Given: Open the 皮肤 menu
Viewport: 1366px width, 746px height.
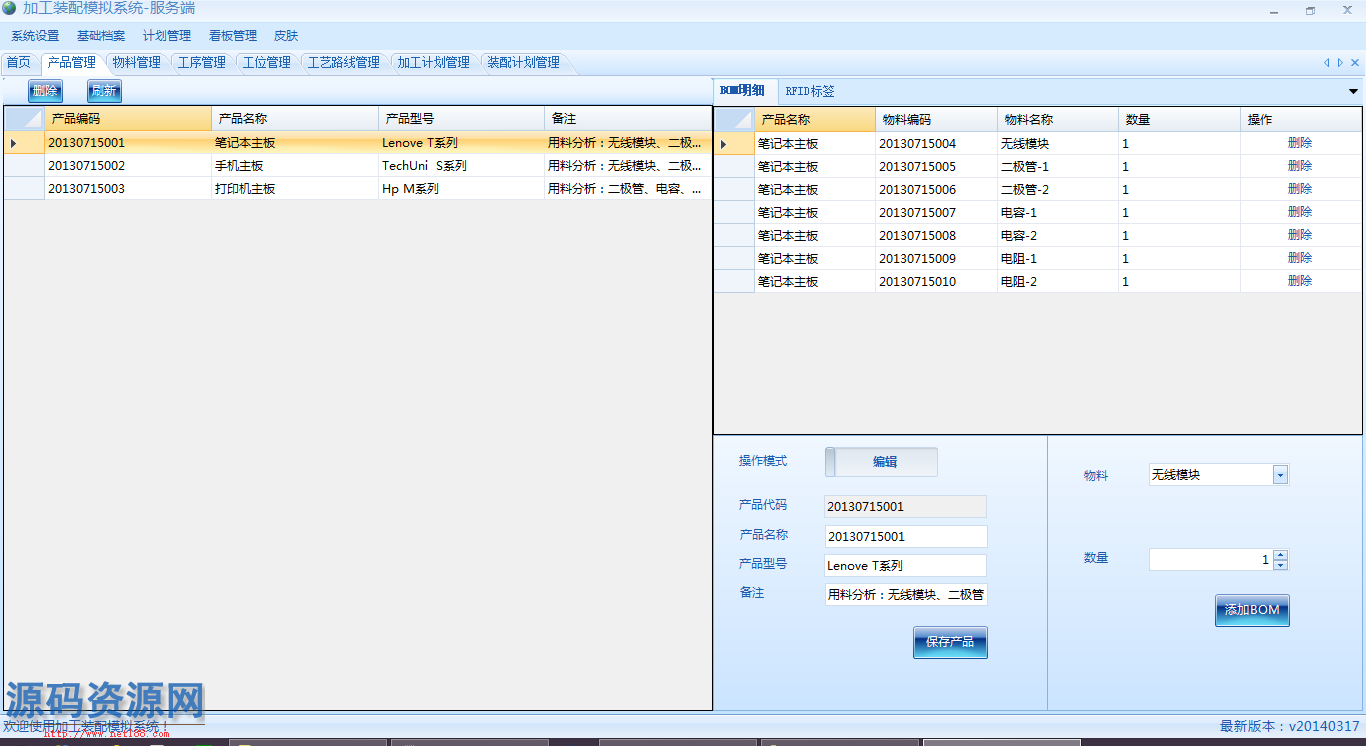Looking at the screenshot, I should coord(286,36).
